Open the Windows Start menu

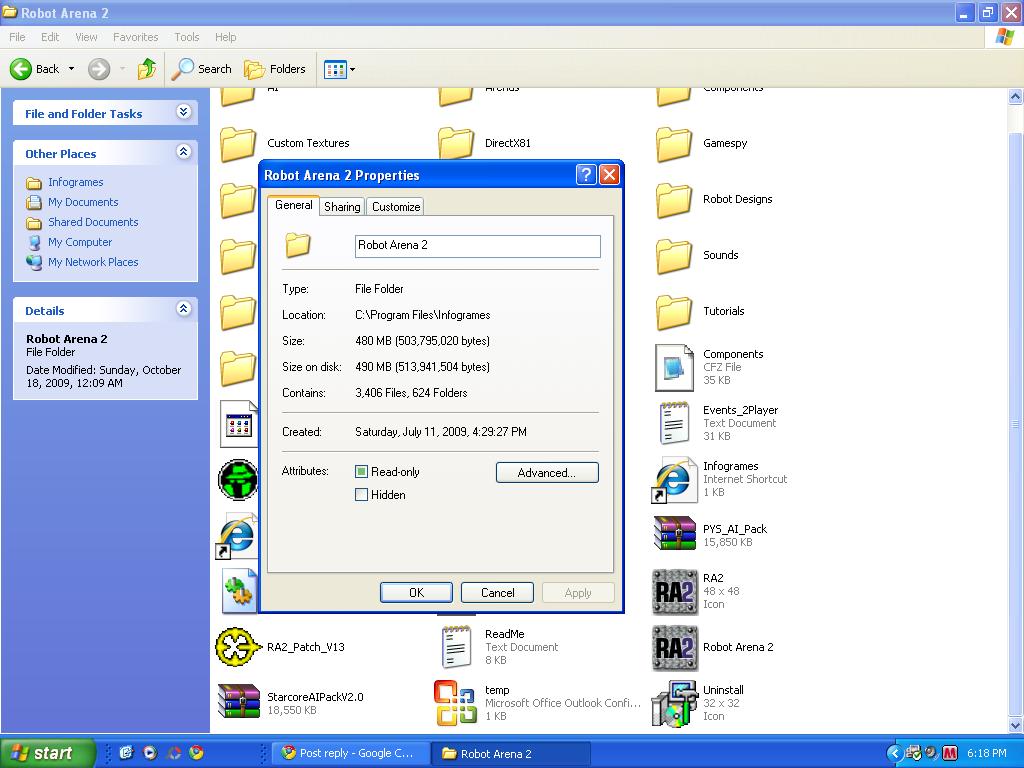point(47,753)
